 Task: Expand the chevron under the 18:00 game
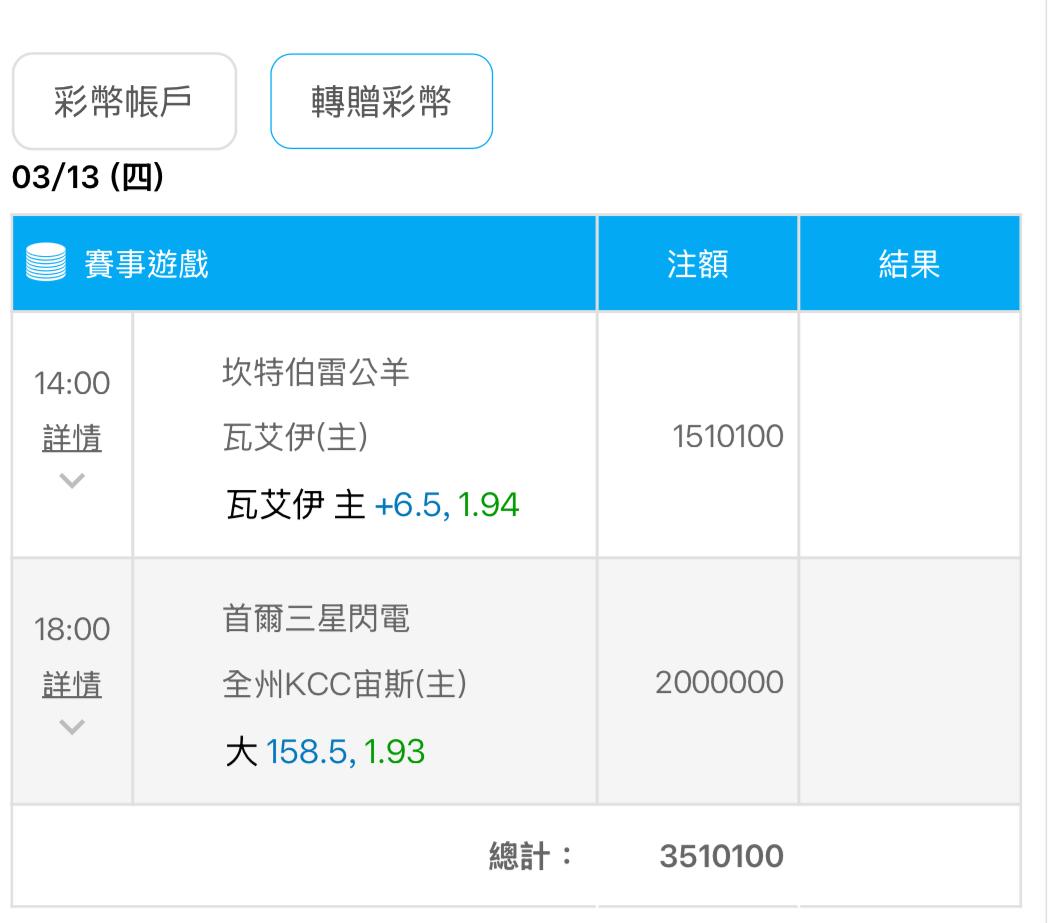point(72,727)
